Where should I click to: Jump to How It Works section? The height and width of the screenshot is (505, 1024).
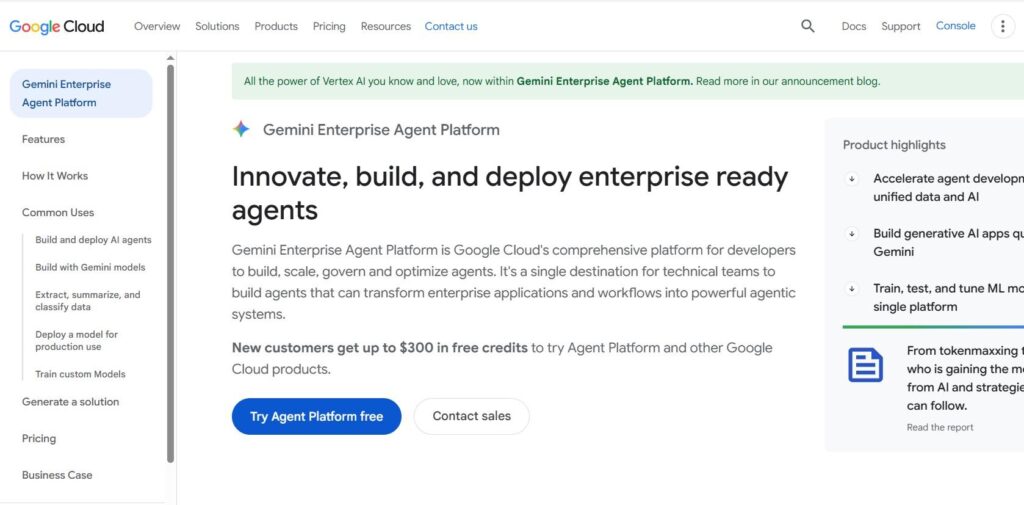(x=55, y=176)
